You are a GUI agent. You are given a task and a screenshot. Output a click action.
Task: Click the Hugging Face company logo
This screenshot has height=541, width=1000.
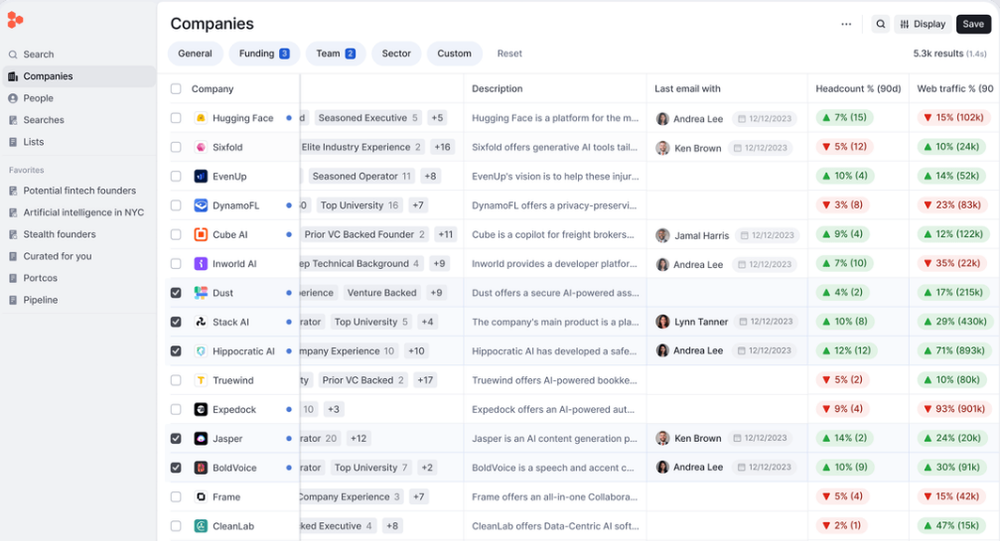pos(201,118)
